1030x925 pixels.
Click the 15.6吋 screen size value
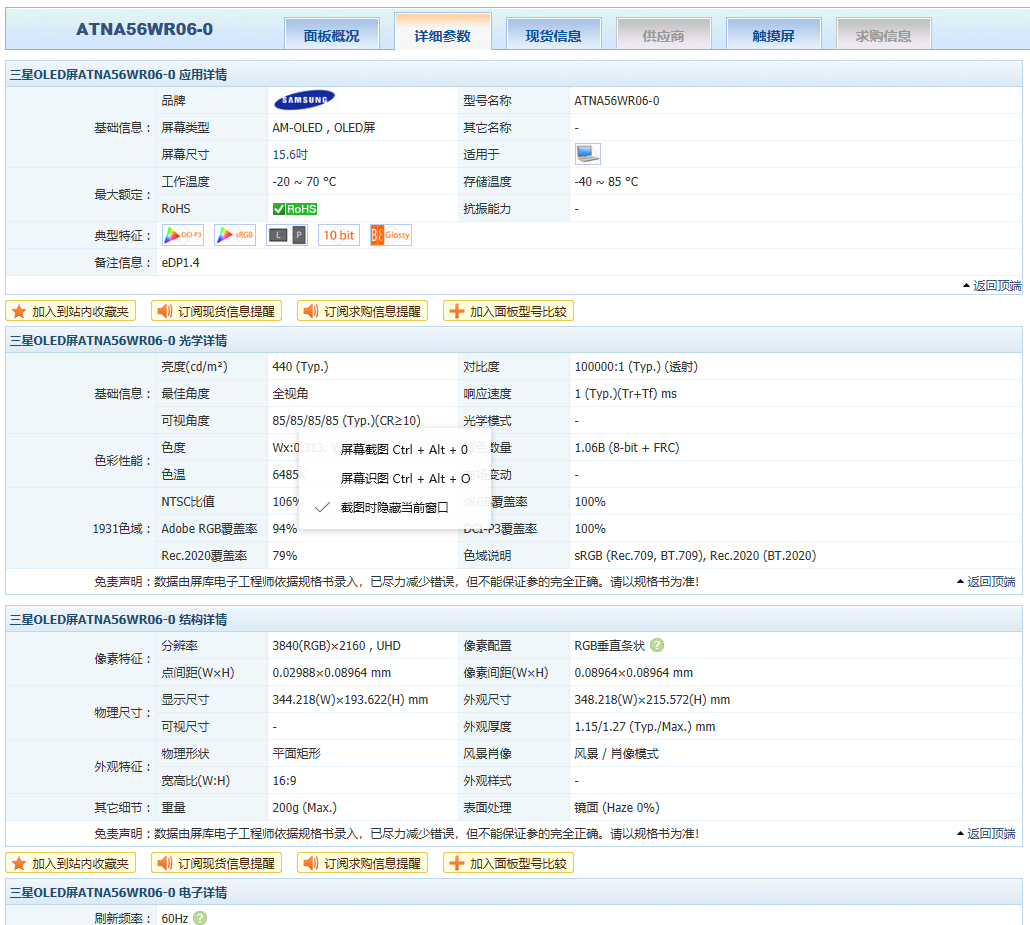click(290, 154)
